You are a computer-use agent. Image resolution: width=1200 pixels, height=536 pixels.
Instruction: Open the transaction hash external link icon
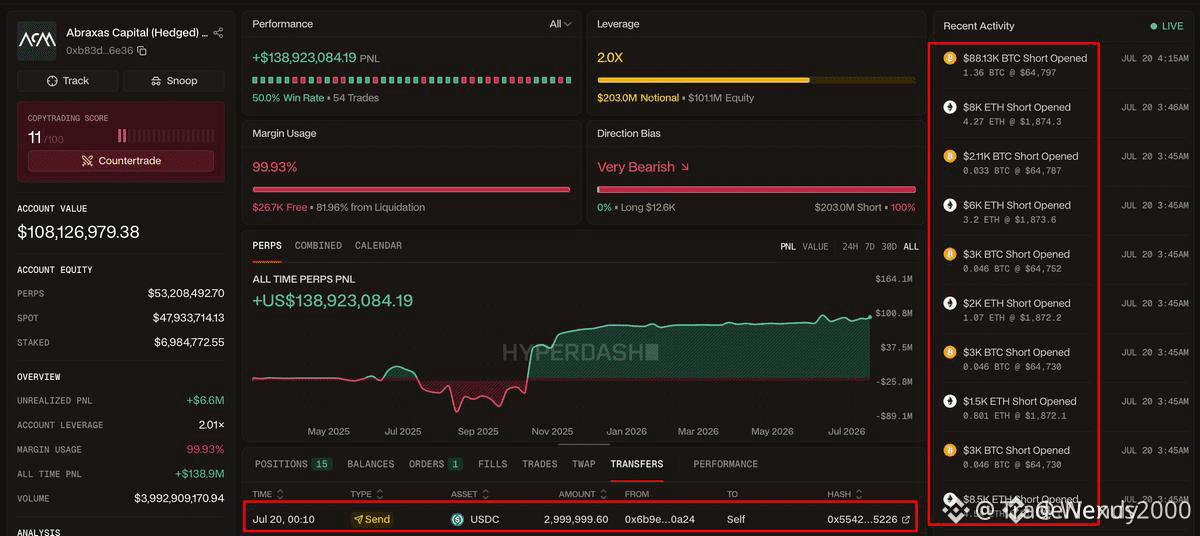pos(906,520)
